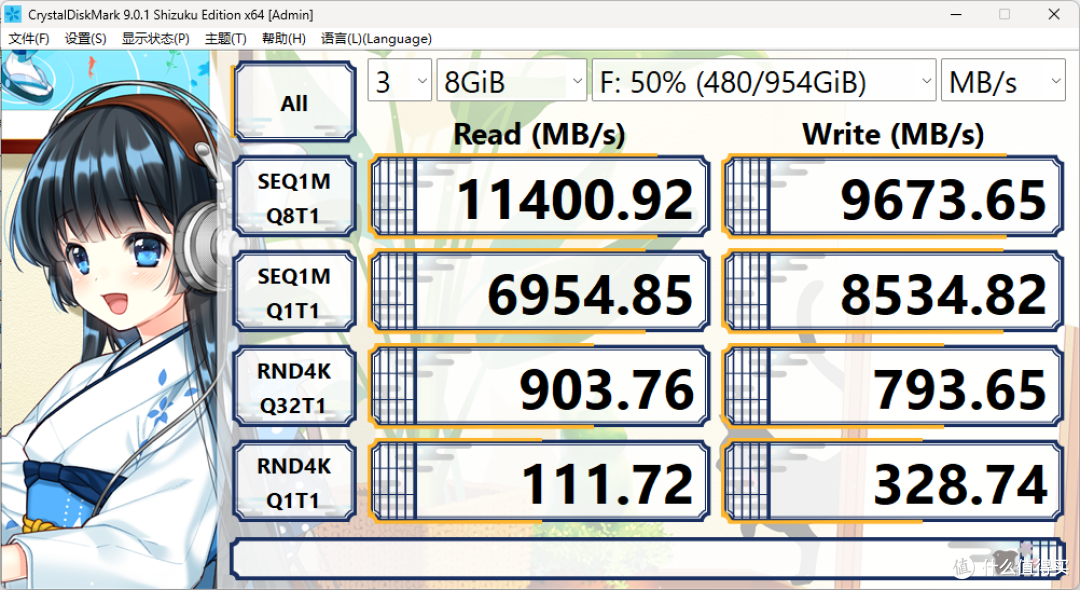Open the 设置(S) menu
1080x590 pixels.
pos(85,39)
